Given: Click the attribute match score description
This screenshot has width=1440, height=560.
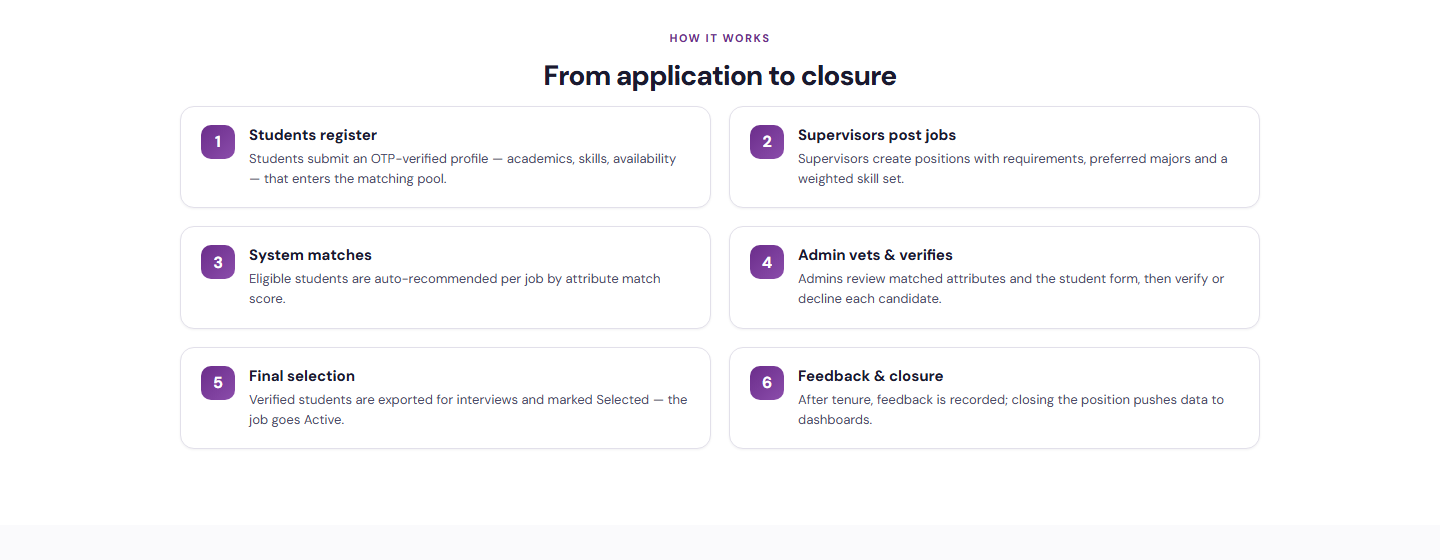Looking at the screenshot, I should click(455, 289).
